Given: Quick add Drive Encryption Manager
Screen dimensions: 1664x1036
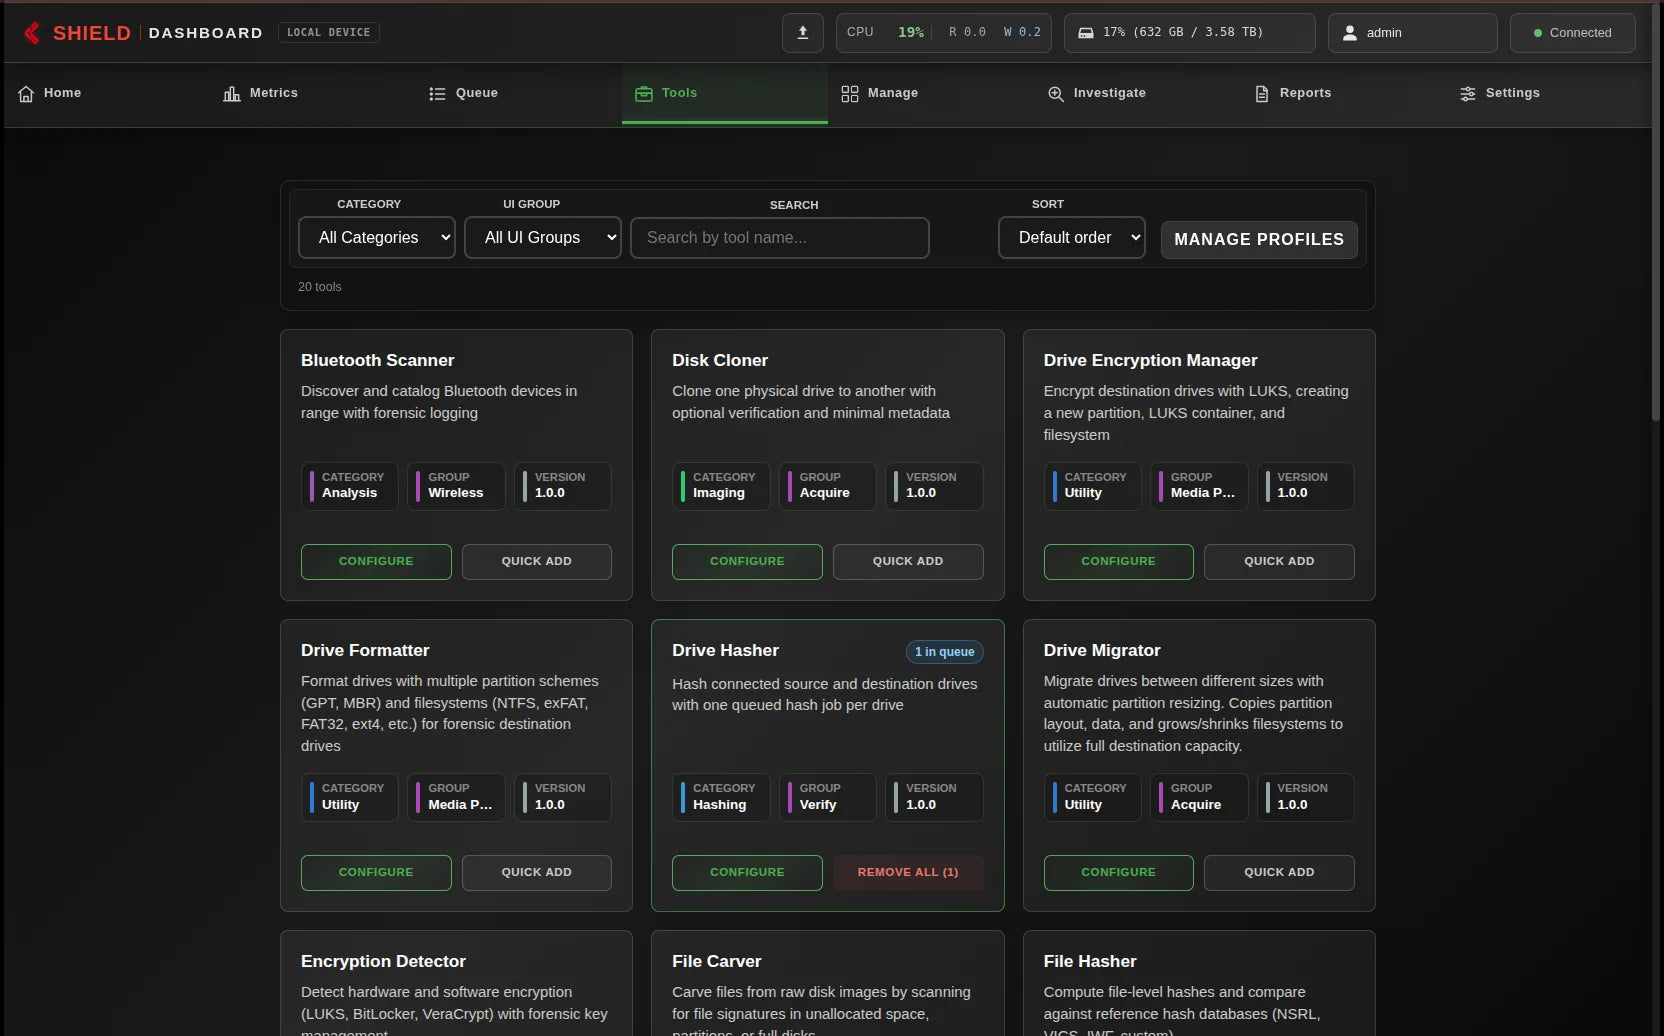Looking at the screenshot, I should [x=1279, y=562].
